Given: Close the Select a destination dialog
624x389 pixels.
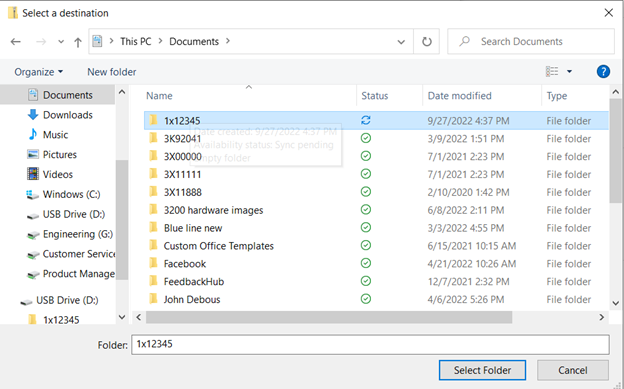Looking at the screenshot, I should pyautogui.click(x=608, y=13).
